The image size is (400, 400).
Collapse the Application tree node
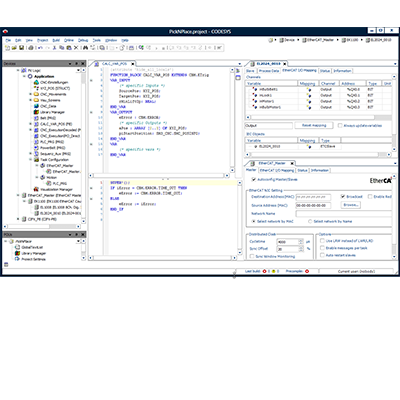point(24,76)
